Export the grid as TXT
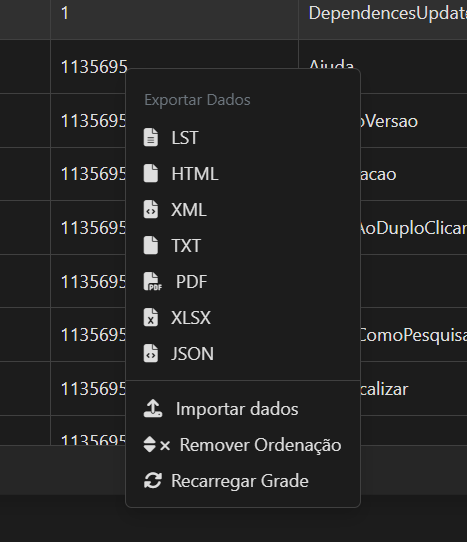Viewport: 467px width, 542px height. (x=243, y=245)
